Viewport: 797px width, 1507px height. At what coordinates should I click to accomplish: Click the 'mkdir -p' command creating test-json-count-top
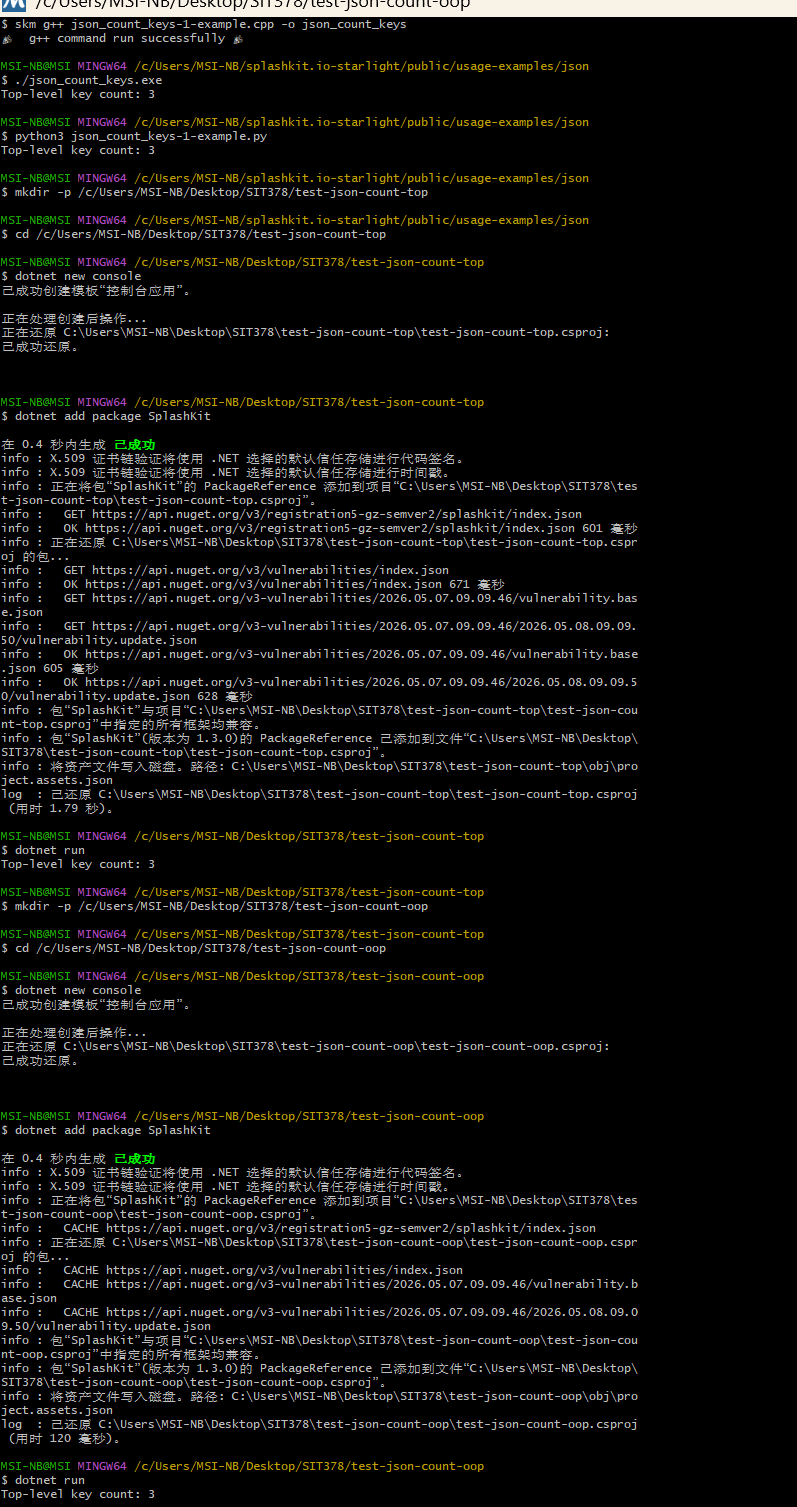(x=214, y=192)
